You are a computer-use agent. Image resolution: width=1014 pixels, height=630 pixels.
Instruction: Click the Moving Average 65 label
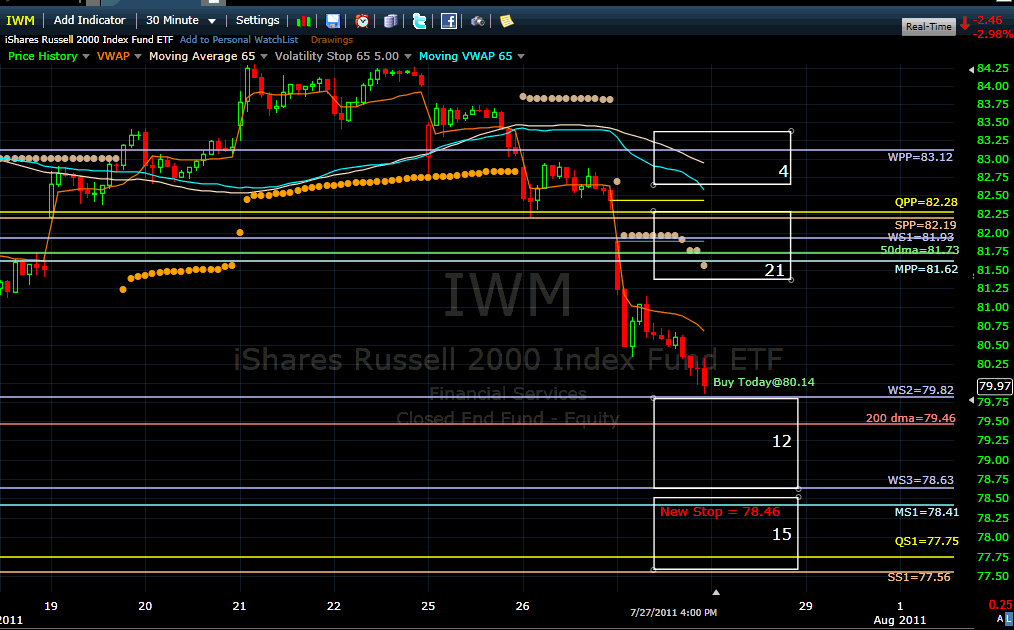(x=202, y=56)
